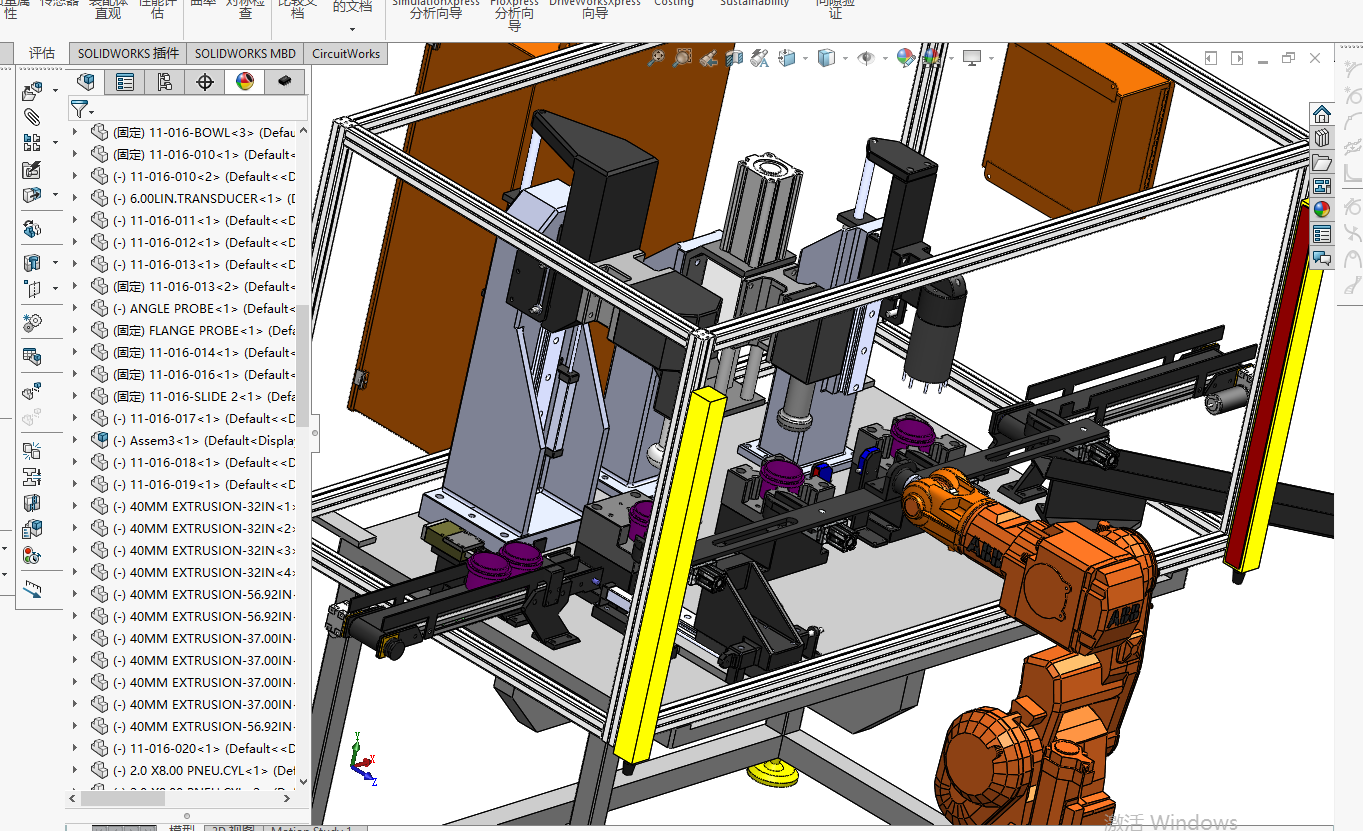Open the SOLIDWORKS Forum tab in task pane
The image size is (1363, 831).
coord(1322,258)
